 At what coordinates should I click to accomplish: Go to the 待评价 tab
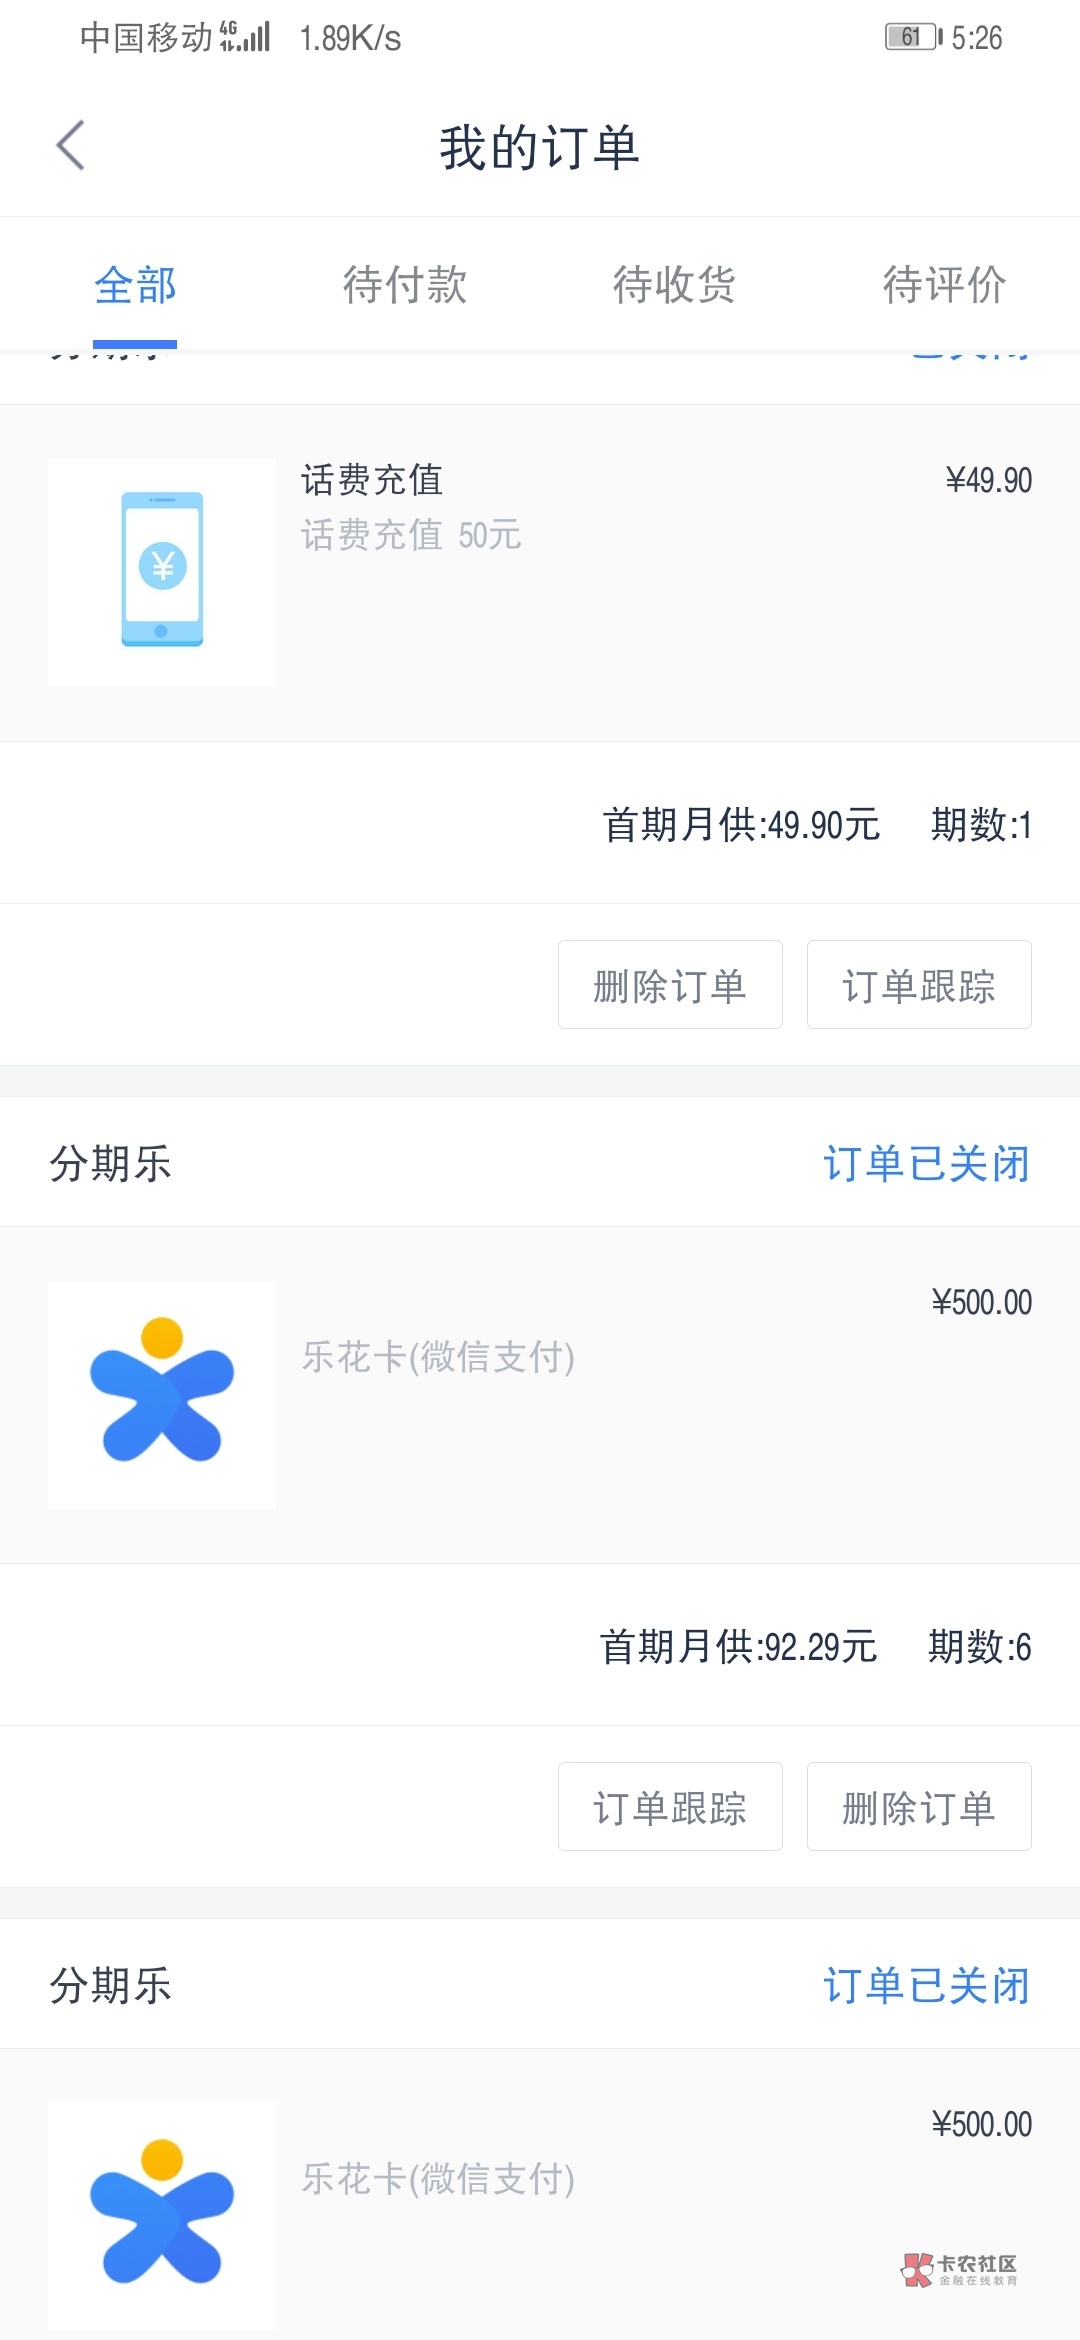(x=944, y=286)
